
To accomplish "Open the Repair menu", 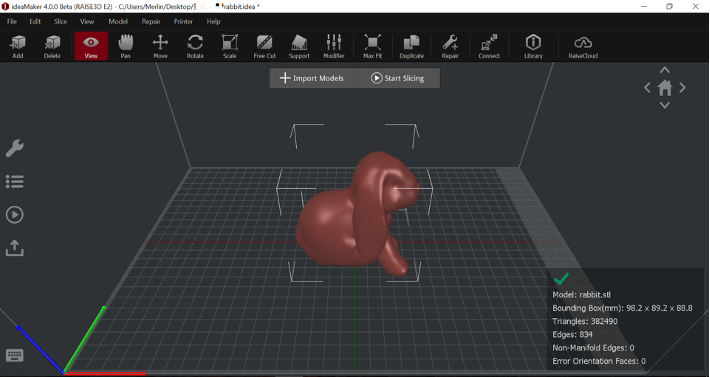I will point(151,21).
